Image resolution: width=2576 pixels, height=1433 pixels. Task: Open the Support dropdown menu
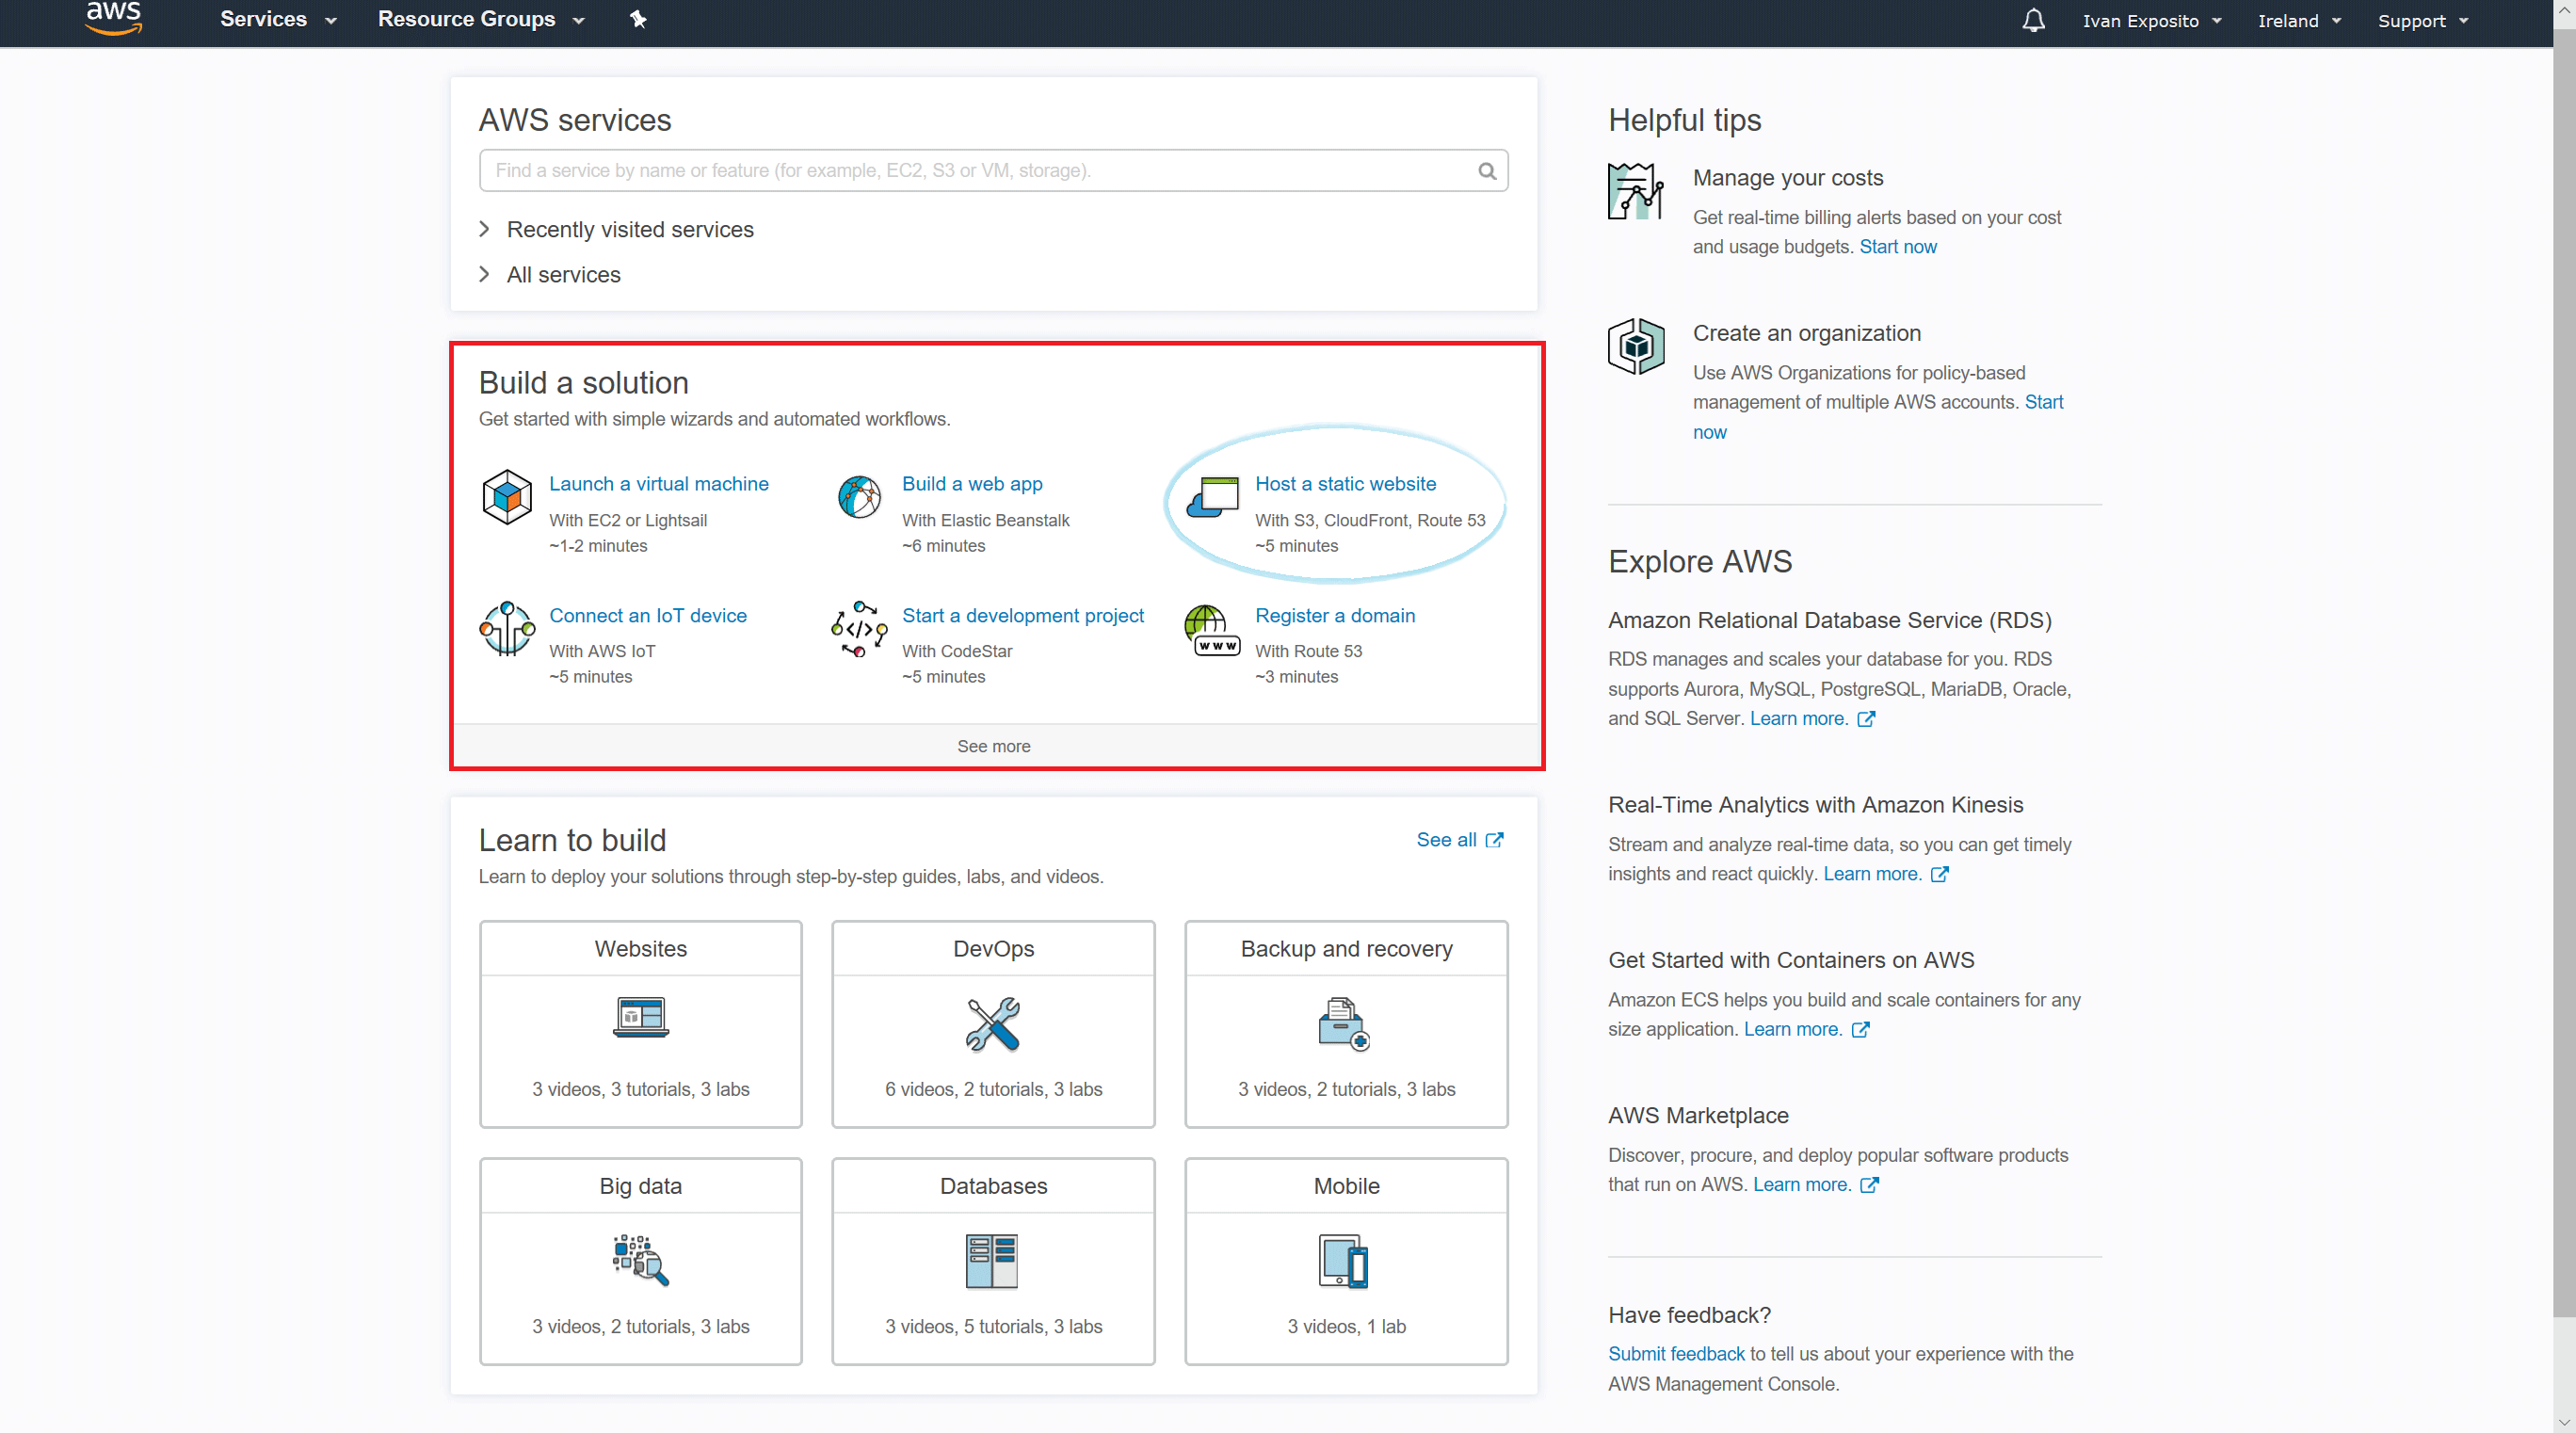(x=2423, y=20)
